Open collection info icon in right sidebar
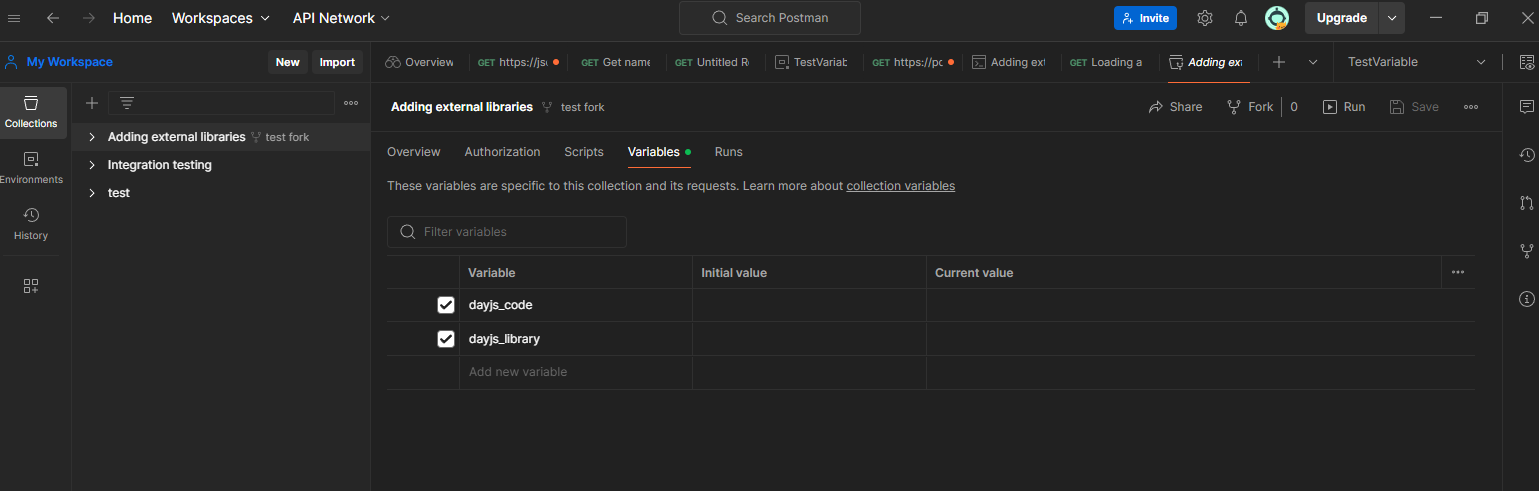This screenshot has width=1539, height=491. coord(1526,299)
